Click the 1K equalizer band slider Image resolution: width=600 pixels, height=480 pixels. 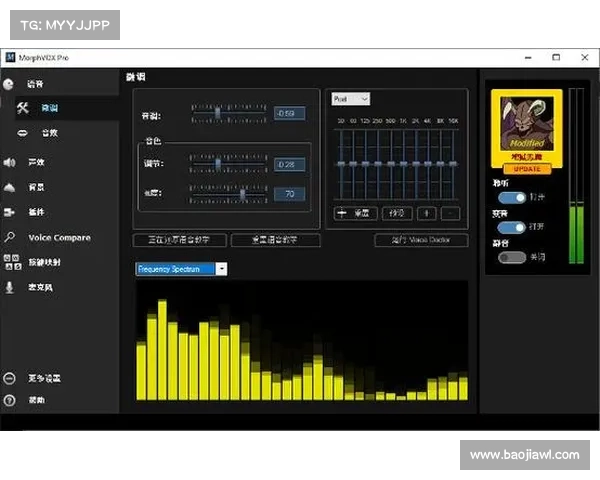(x=403, y=164)
